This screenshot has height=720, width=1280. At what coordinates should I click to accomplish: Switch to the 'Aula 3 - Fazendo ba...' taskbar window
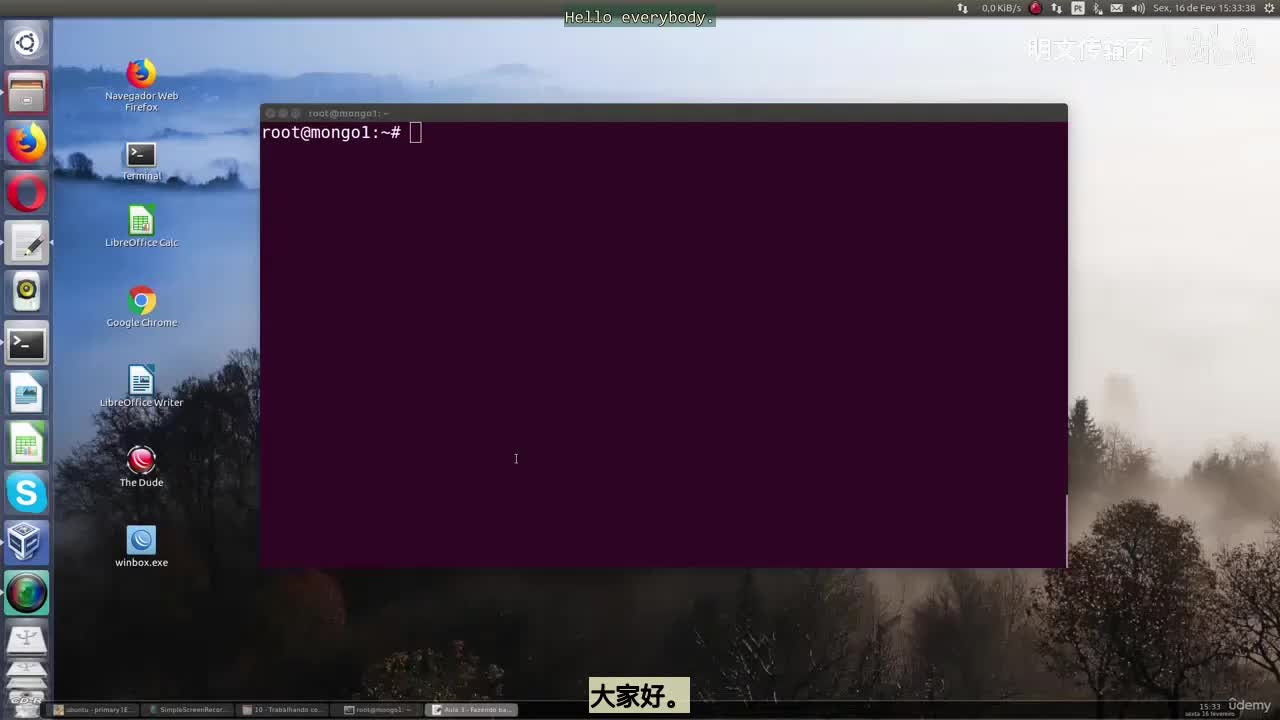(x=473, y=710)
